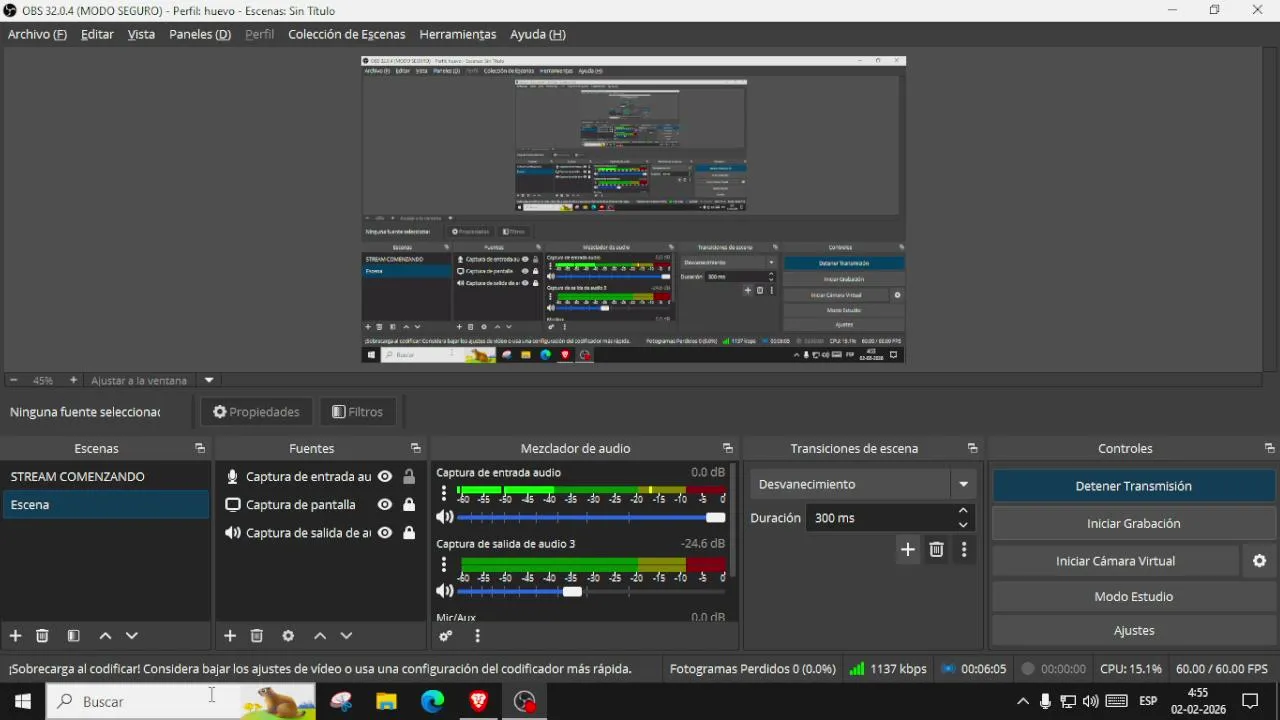Open the Editar menu
This screenshot has width=1280, height=720.
[x=97, y=34]
